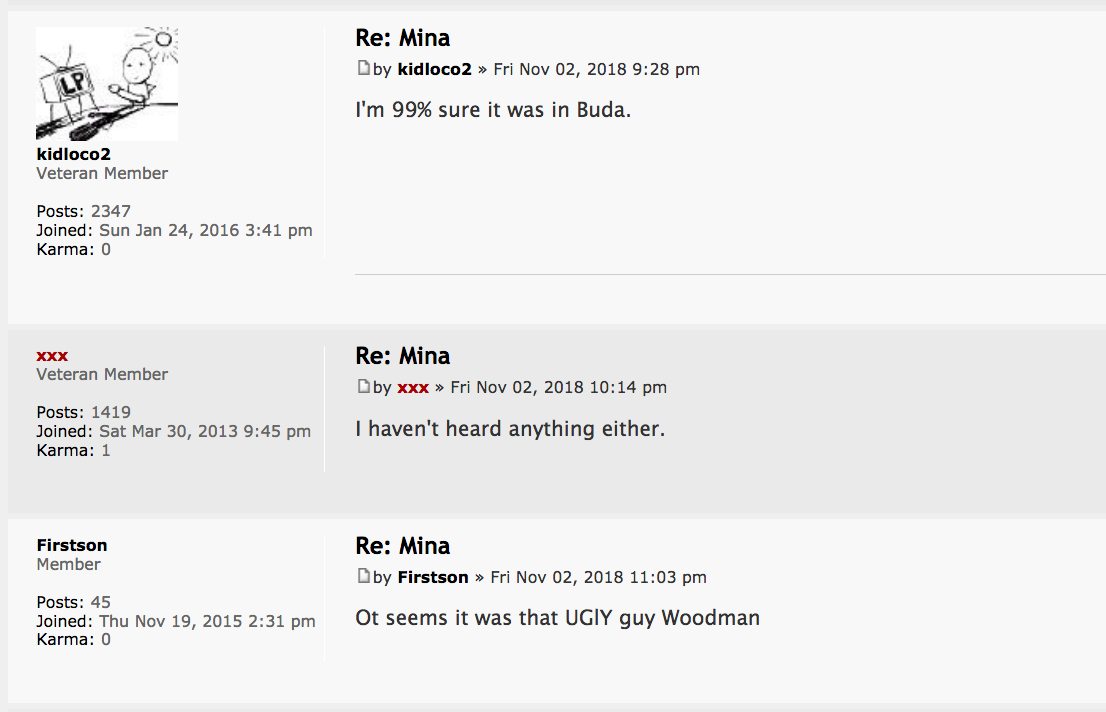Screen dimensions: 1106x712
Task: Open kidloco2's profile from the name under the avatar
Action: point(73,154)
